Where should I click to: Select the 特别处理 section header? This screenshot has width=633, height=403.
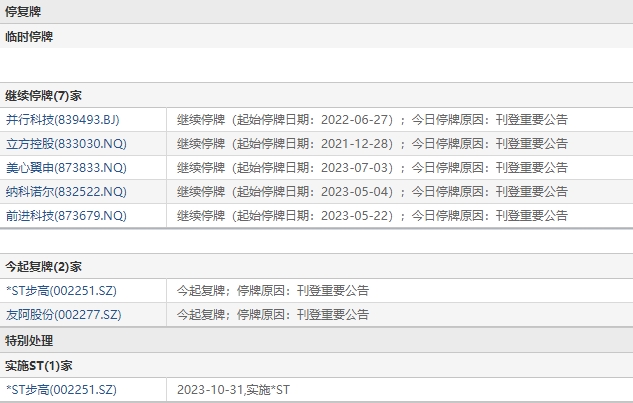pyautogui.click(x=30, y=340)
